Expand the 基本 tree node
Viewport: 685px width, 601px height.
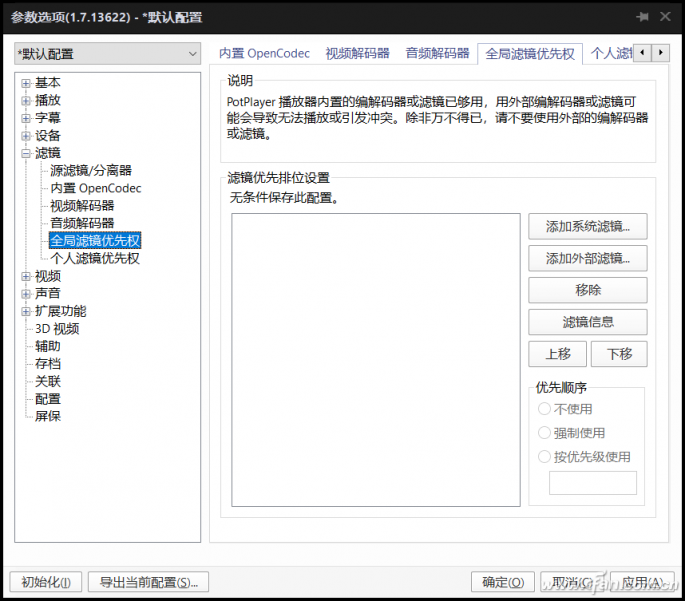click(26, 83)
